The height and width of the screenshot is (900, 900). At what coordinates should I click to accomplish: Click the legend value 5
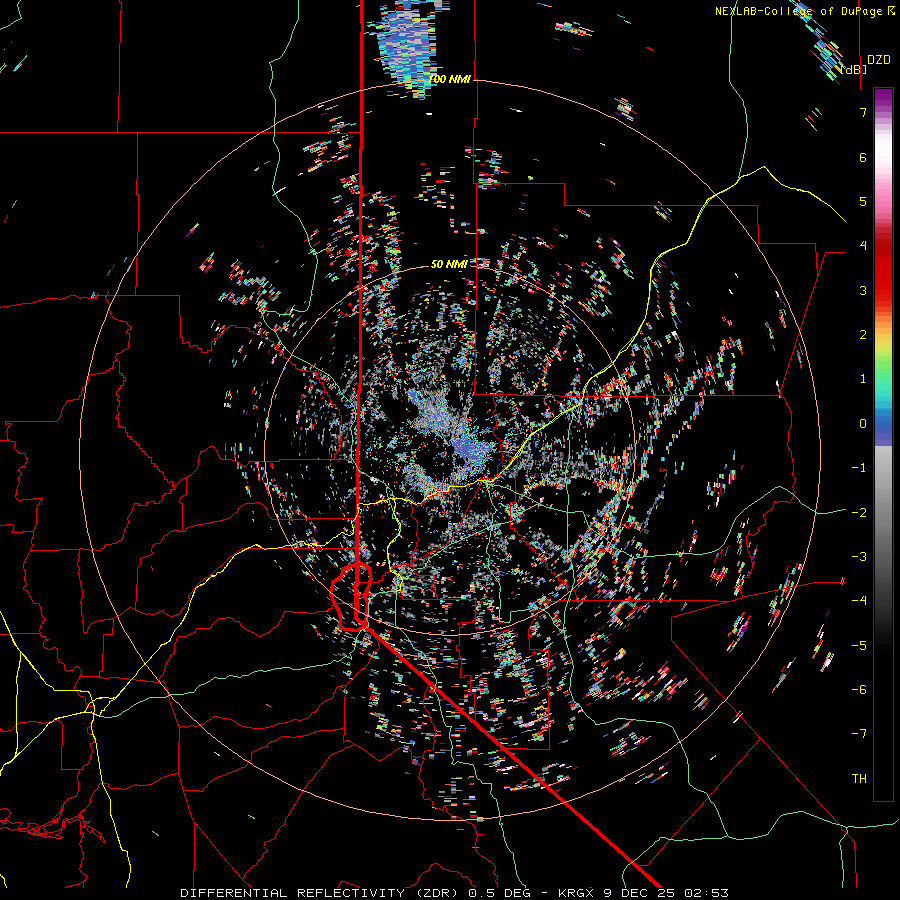(863, 201)
